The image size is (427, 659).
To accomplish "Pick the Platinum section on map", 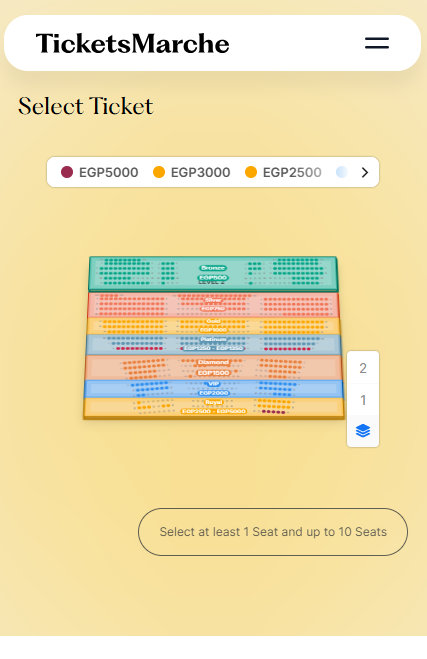I will pos(213,344).
